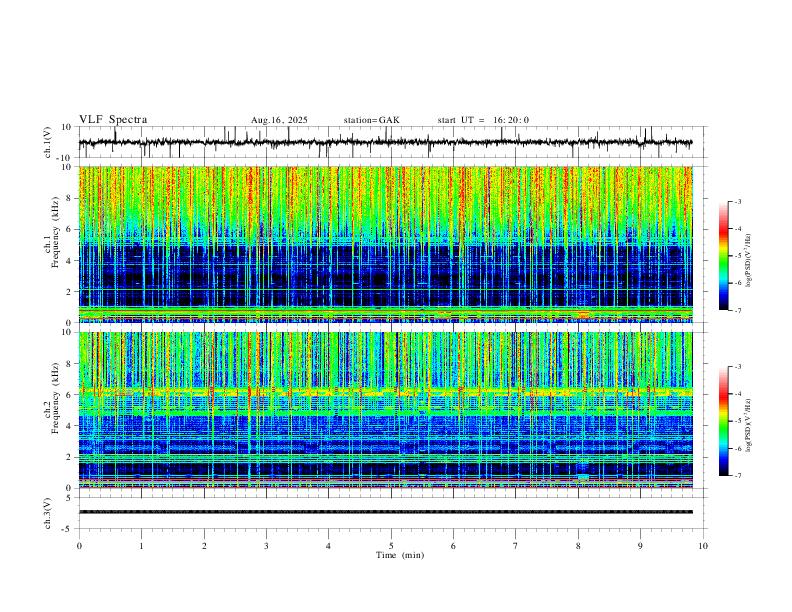Click the 'ch.3(V)' axis label
Image resolution: width=792 pixels, height=612 pixels.
point(47,513)
